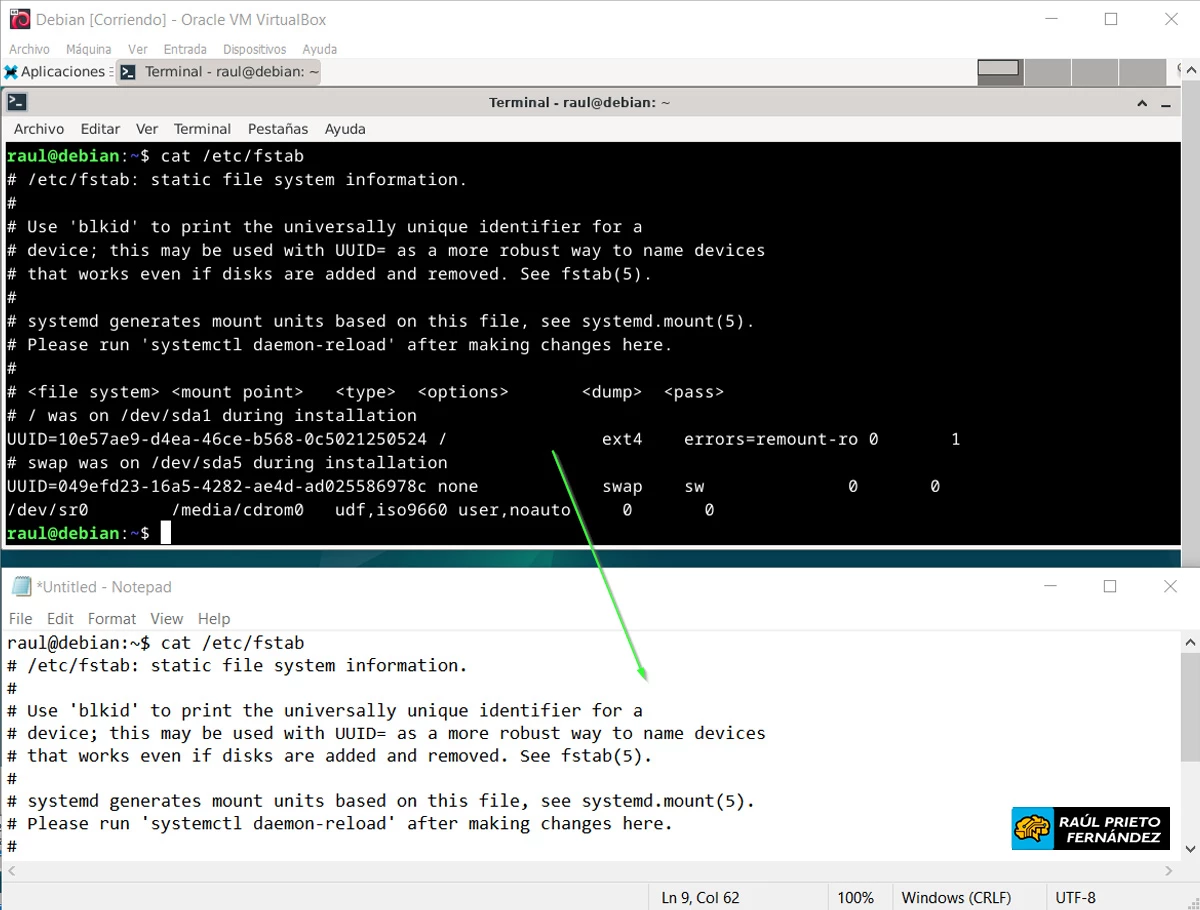The height and width of the screenshot is (910, 1200).
Task: Click the terminal icon in the Terminal title bar
Action: (18, 101)
